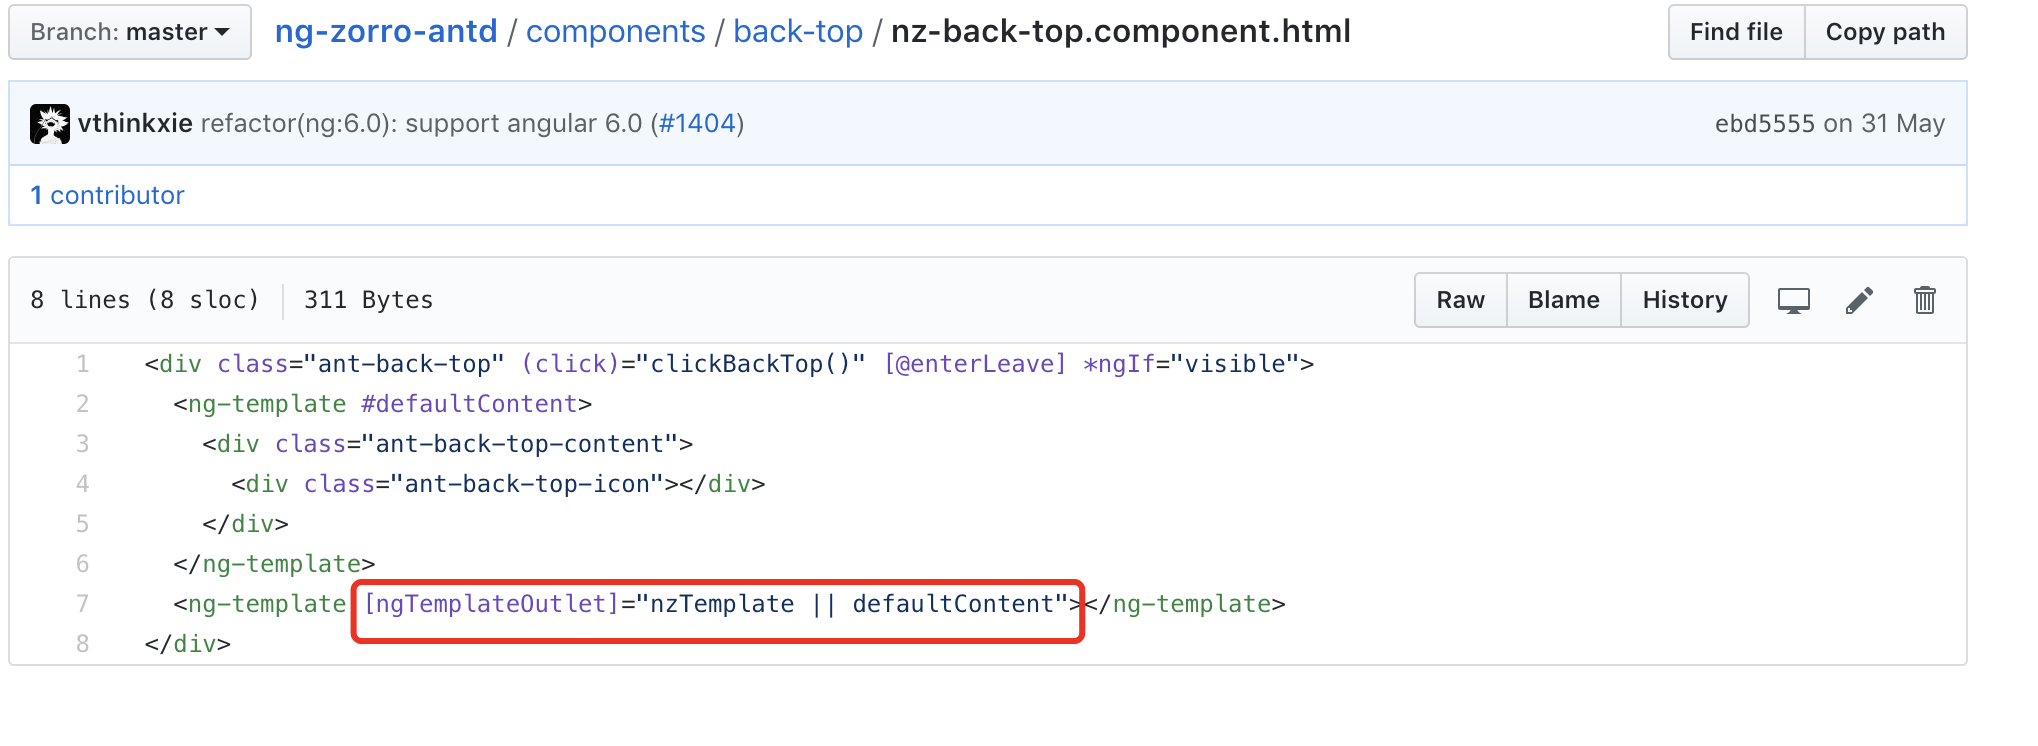Go to ng-zorro-antd repository root
This screenshot has height=746, width=2038.
[386, 32]
